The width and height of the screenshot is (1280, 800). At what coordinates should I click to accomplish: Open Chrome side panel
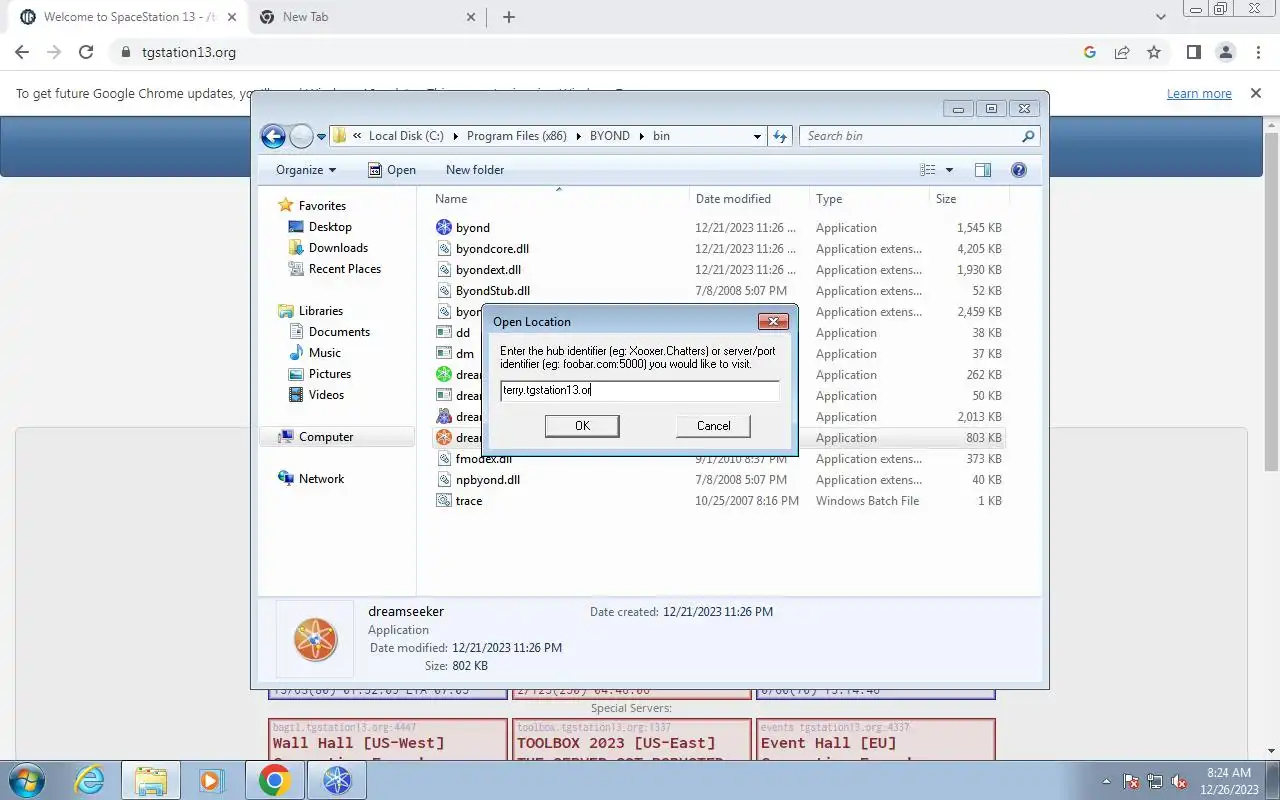1193,52
